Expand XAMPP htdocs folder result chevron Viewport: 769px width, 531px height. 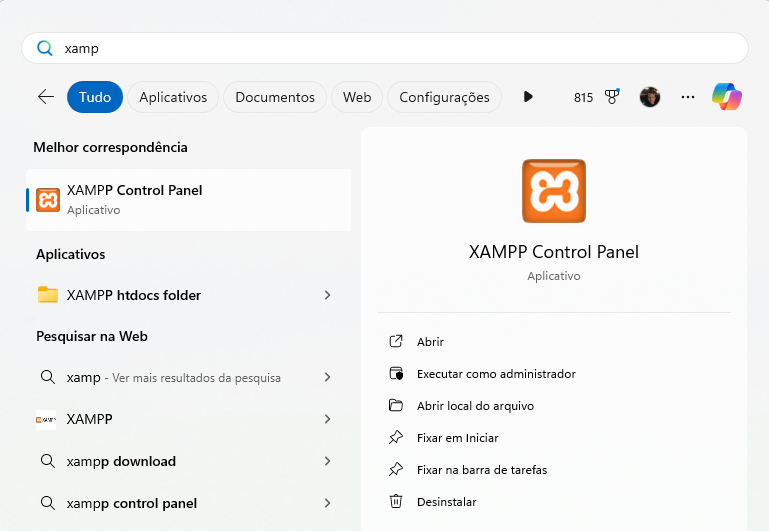[x=328, y=295]
